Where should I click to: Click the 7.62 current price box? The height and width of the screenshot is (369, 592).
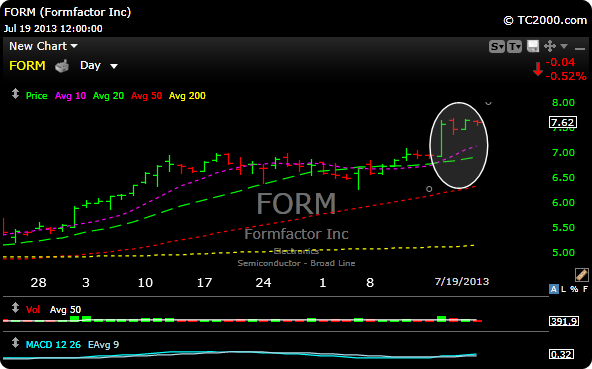[563, 122]
